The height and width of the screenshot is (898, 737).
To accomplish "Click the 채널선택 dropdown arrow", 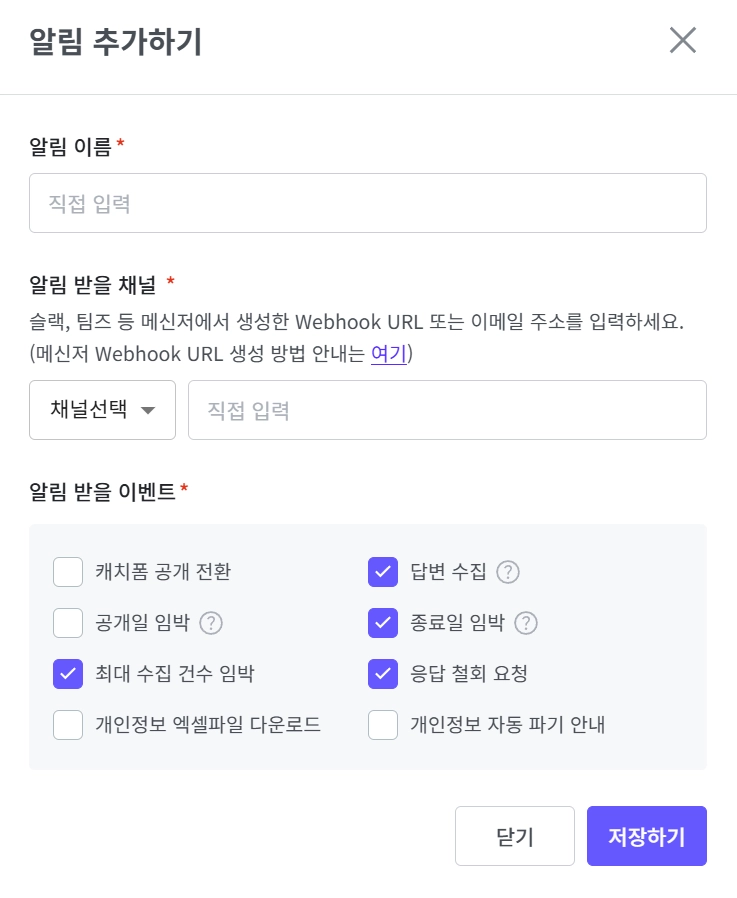I will click(148, 410).
